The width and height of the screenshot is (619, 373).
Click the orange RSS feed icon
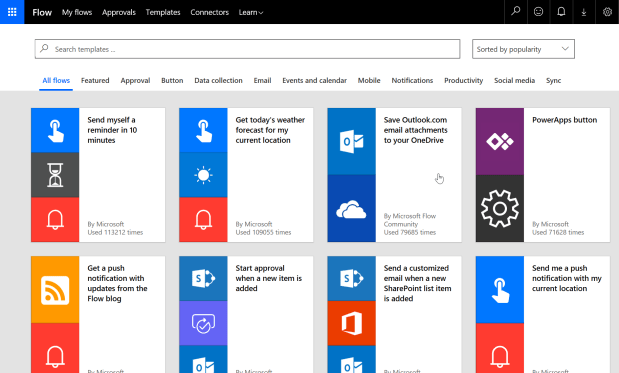tap(55, 290)
